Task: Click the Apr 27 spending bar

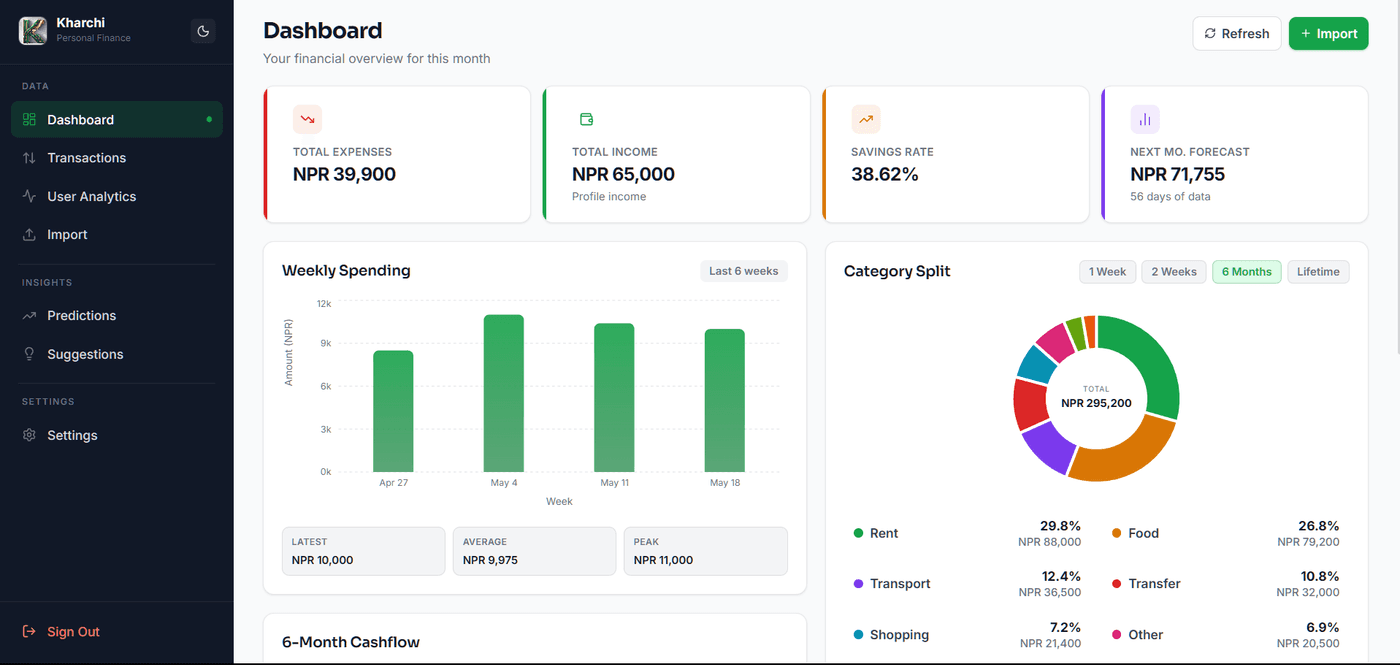Action: [393, 411]
